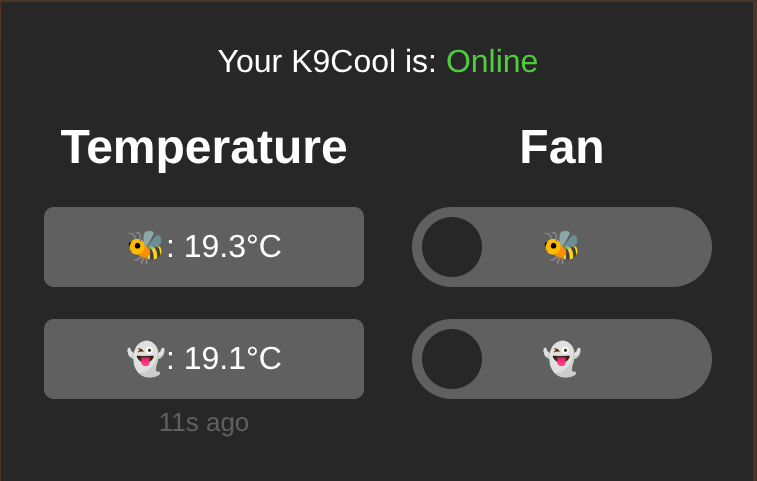Click the bee emoji on the fan switch
This screenshot has height=481, width=757.
click(561, 247)
